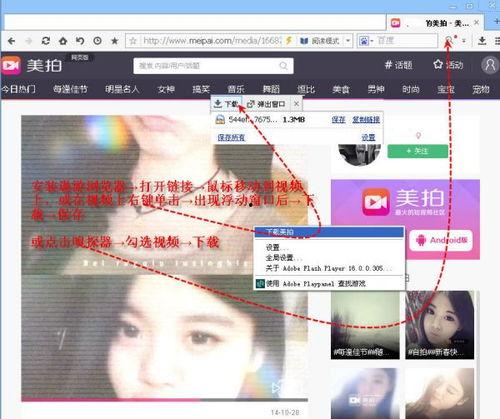This screenshot has height=419, width=500.
Task: Select the 舞蹈 category
Action: tap(271, 89)
